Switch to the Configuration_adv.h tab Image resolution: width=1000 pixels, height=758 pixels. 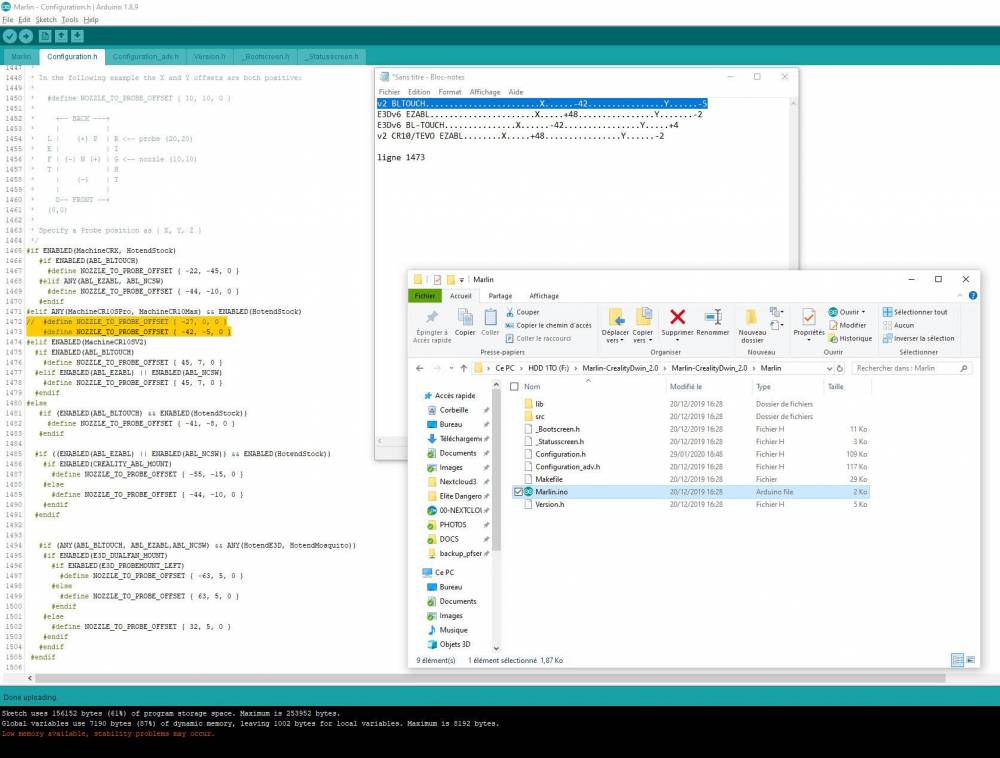[x=145, y=57]
